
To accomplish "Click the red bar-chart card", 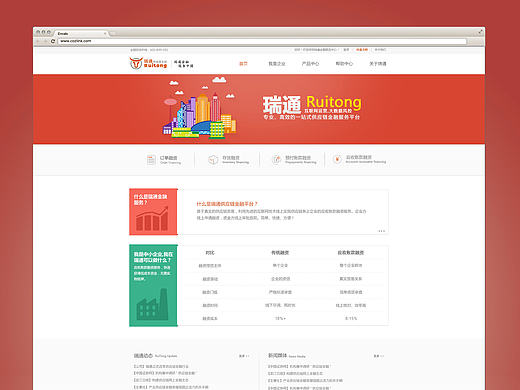I will [153, 212].
